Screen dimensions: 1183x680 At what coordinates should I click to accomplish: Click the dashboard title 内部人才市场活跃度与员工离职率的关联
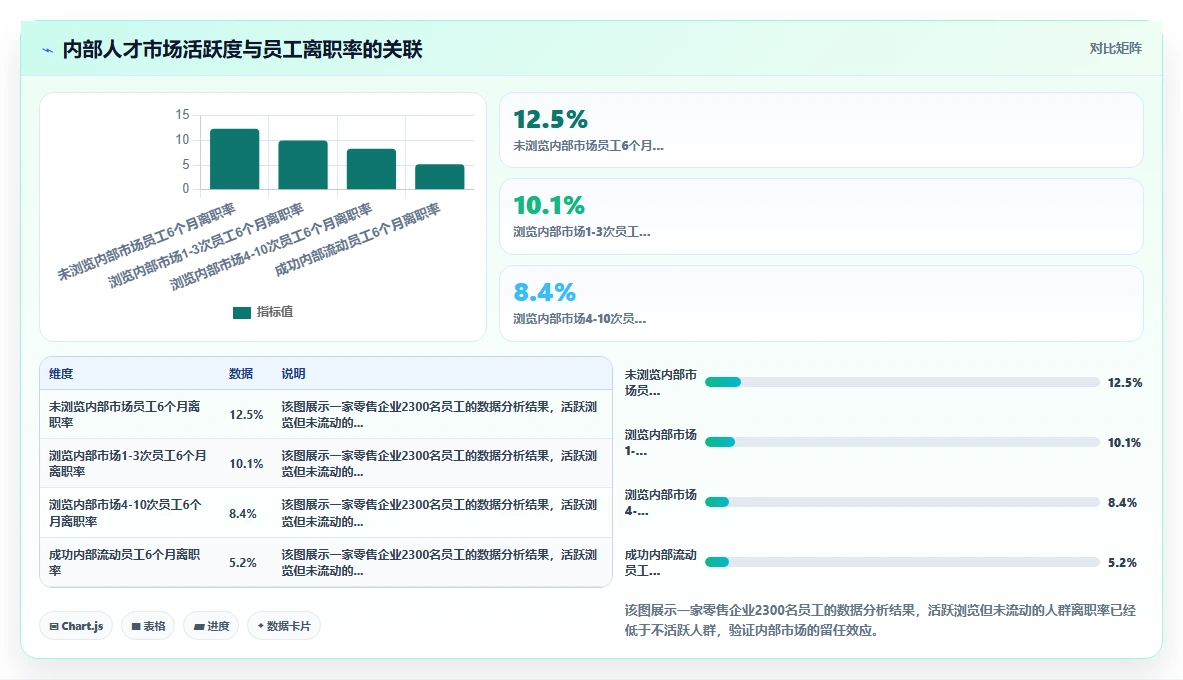[242, 50]
